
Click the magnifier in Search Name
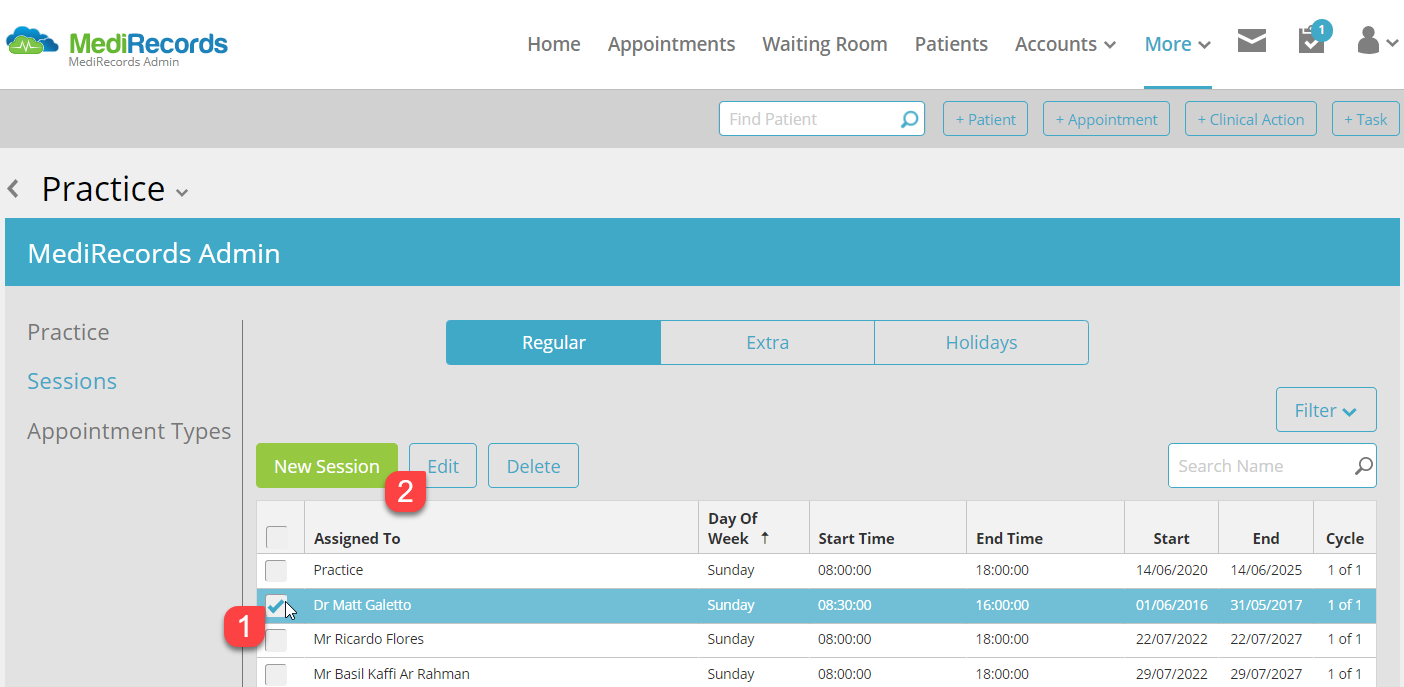(x=1364, y=466)
